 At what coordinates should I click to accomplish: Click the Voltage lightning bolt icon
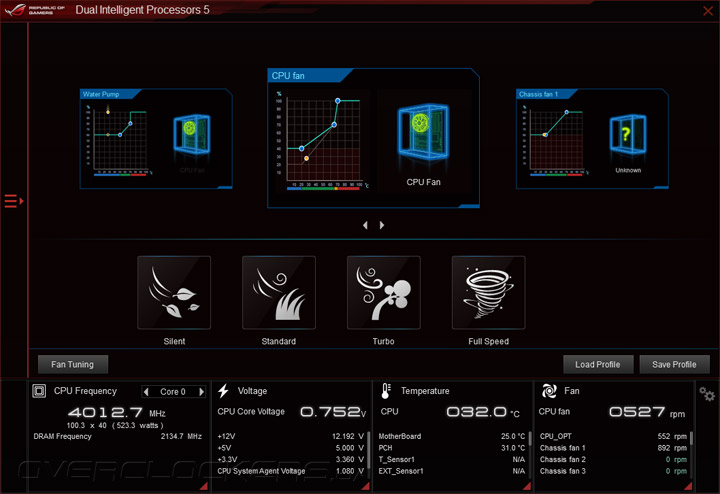[224, 391]
